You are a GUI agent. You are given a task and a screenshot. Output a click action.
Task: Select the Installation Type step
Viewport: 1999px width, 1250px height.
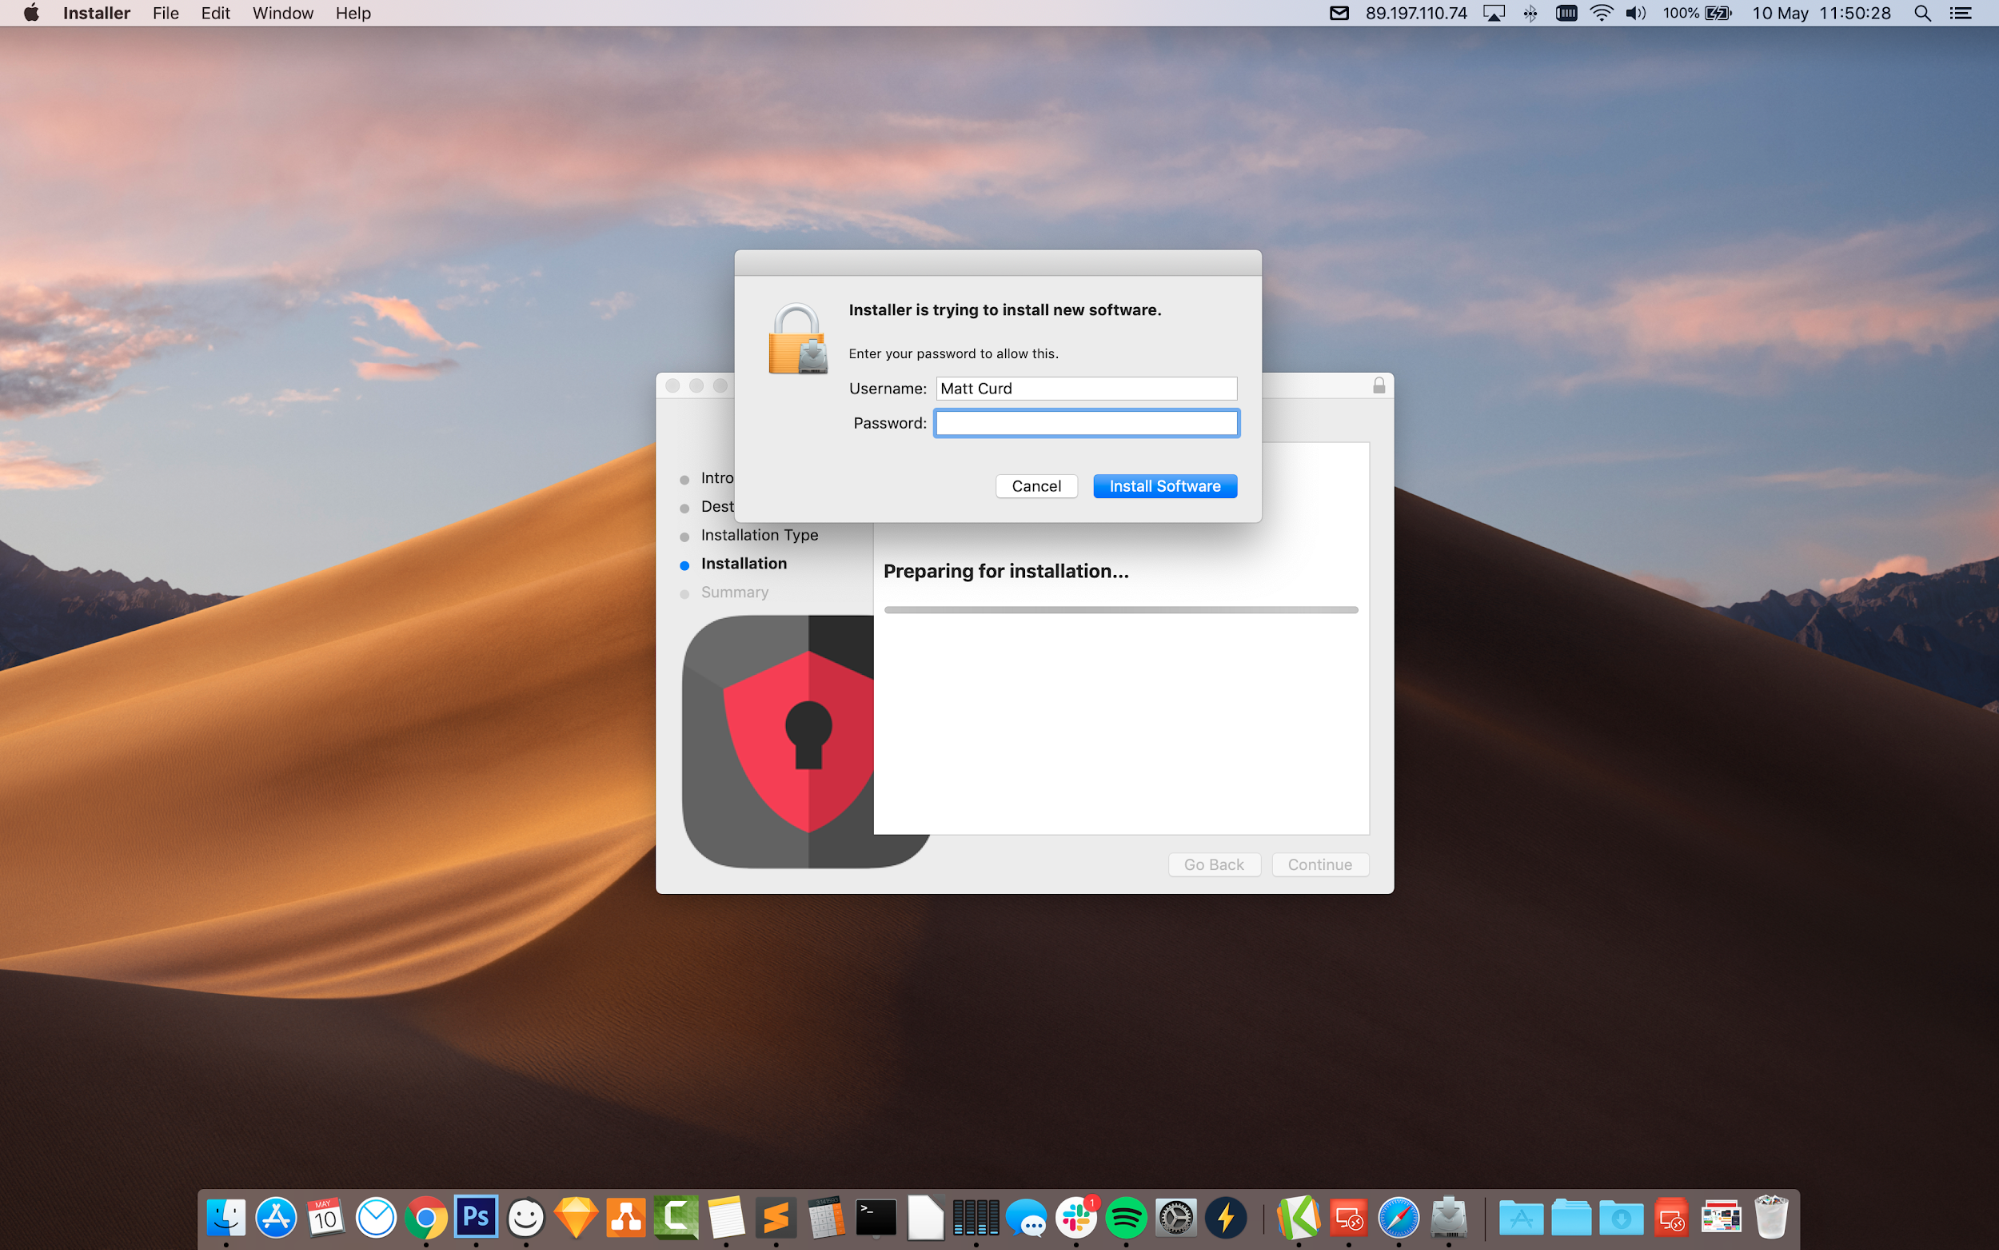[x=759, y=534]
